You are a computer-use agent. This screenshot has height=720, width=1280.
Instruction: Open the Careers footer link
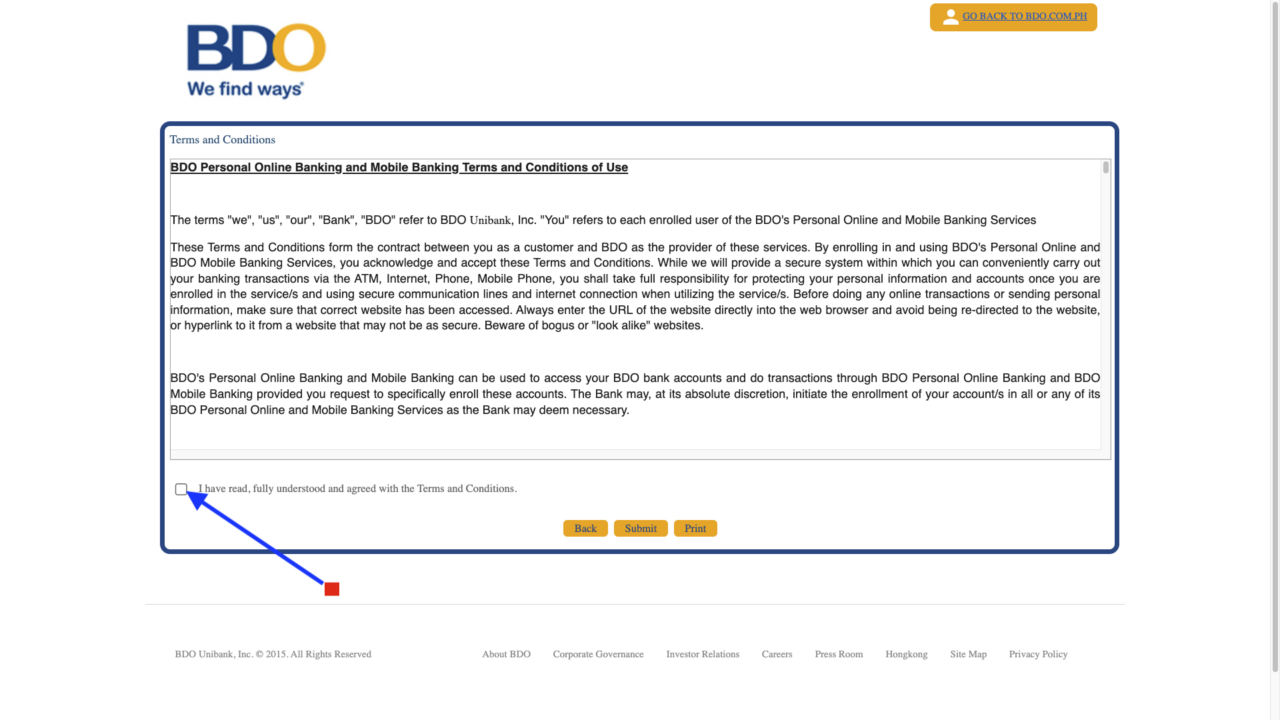[x=777, y=654]
